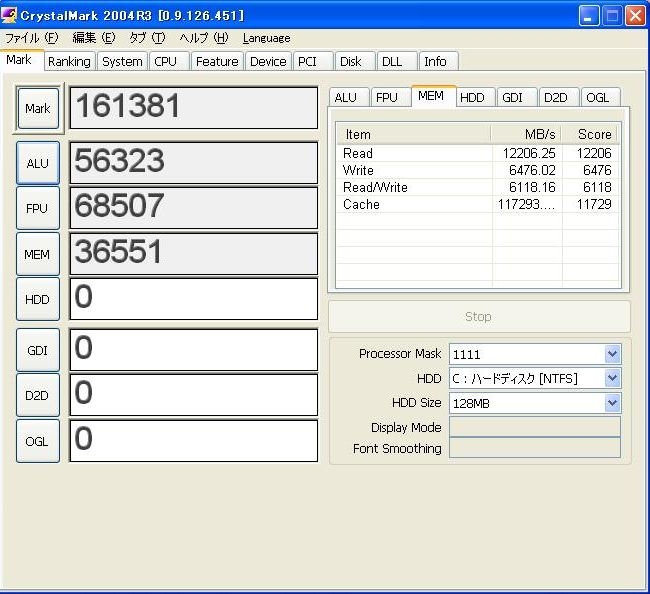Switch to the System tab

[122, 61]
